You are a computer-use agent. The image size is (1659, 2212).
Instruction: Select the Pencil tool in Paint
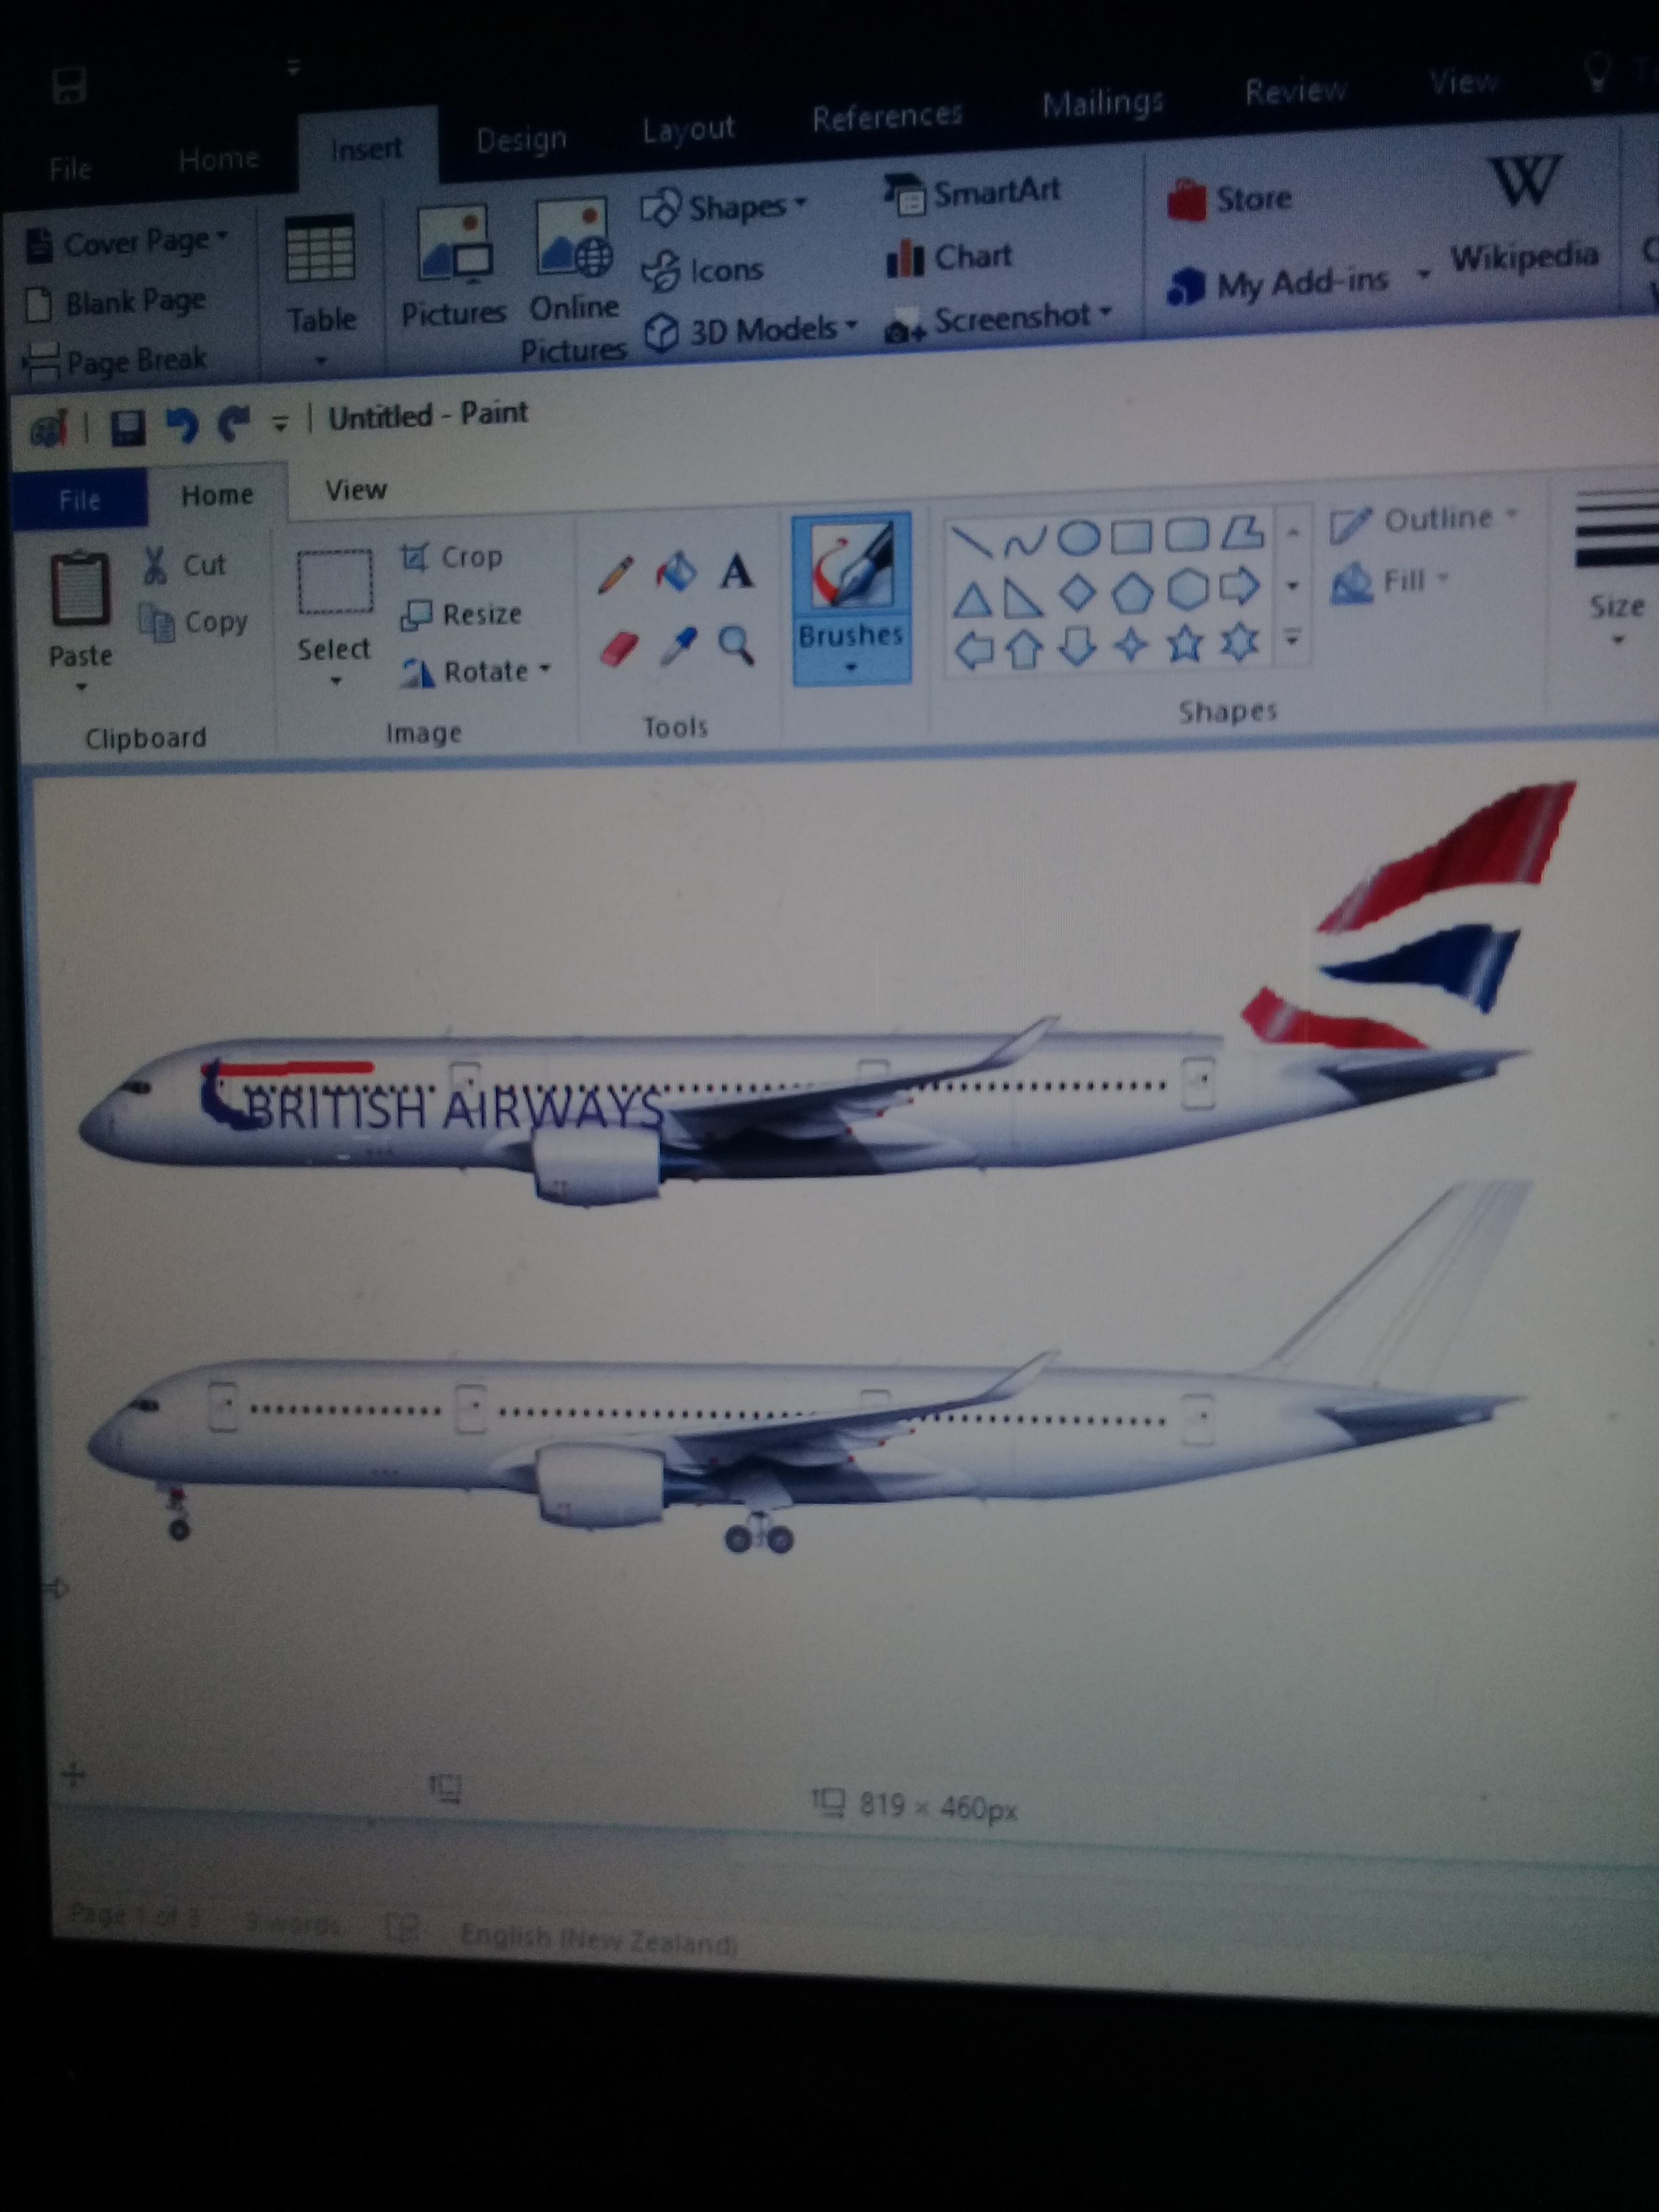tap(616, 575)
